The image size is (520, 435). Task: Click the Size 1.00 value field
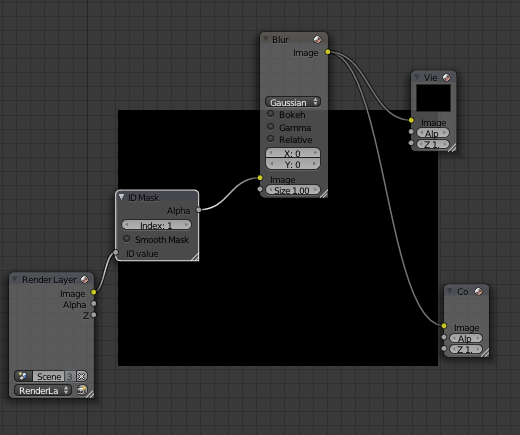(293, 190)
